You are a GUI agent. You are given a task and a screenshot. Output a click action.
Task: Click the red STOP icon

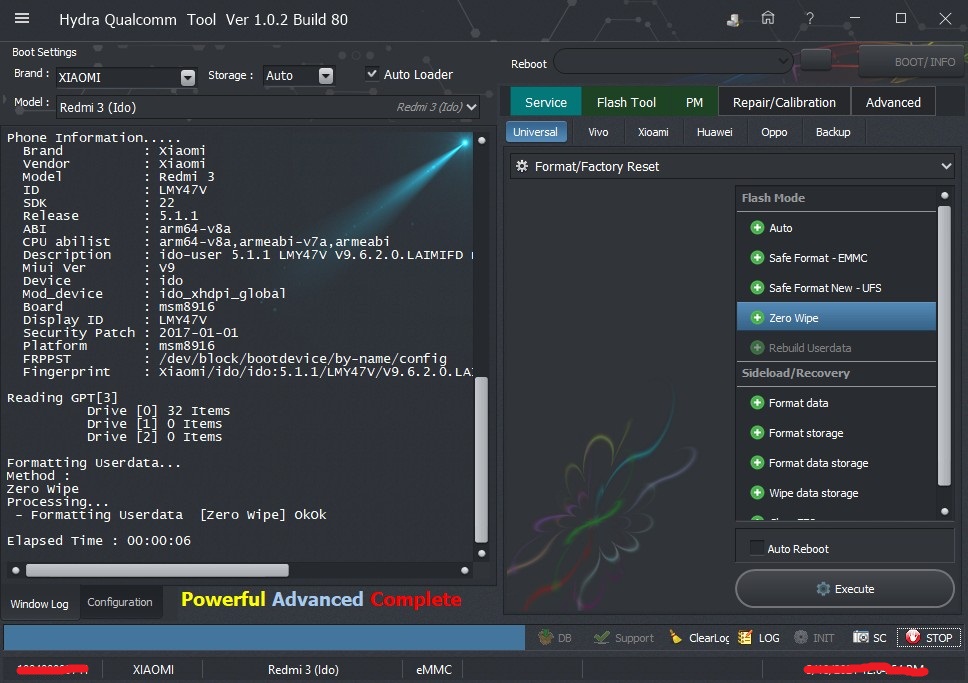tap(913, 637)
